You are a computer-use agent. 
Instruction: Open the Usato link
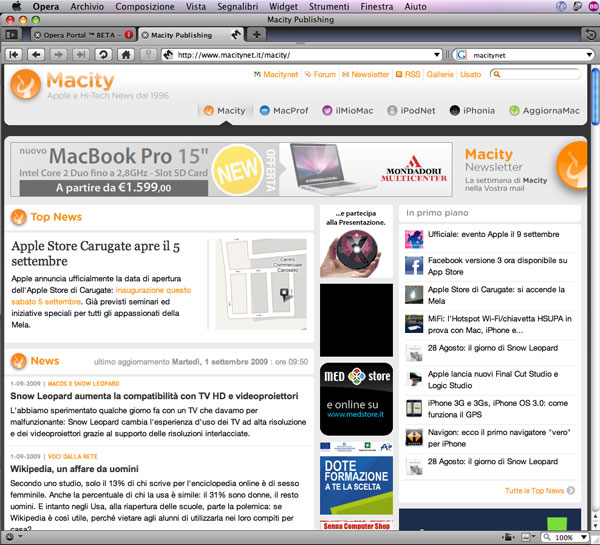470,74
